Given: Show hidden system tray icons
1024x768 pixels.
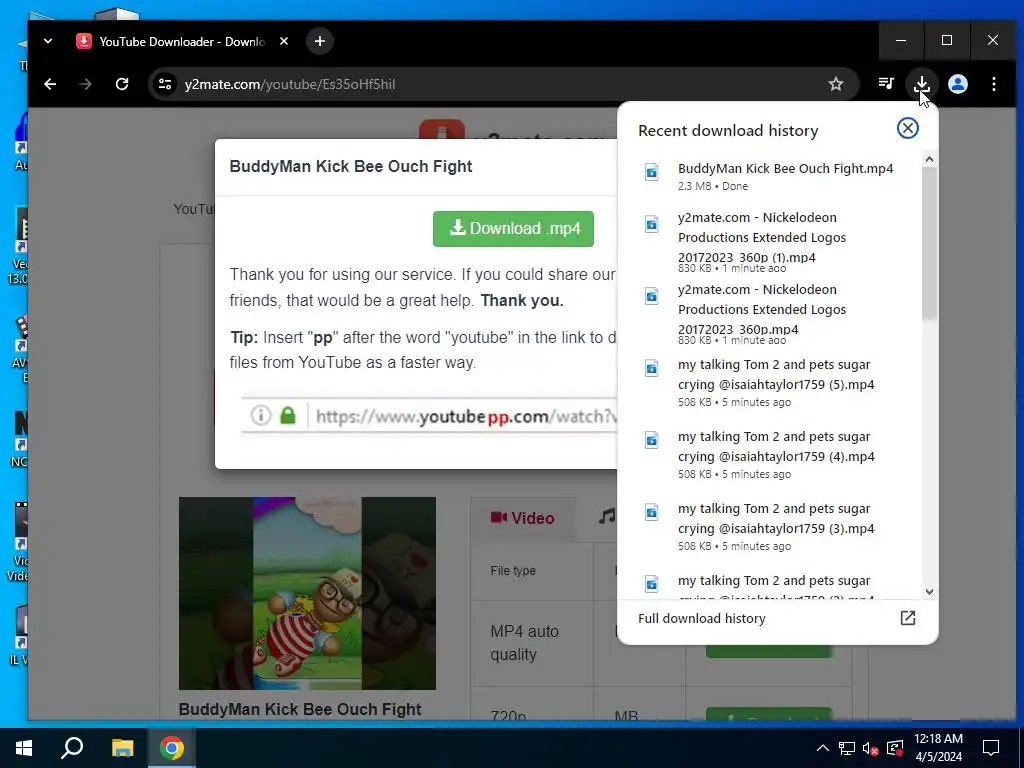Looking at the screenshot, I should click(x=822, y=748).
